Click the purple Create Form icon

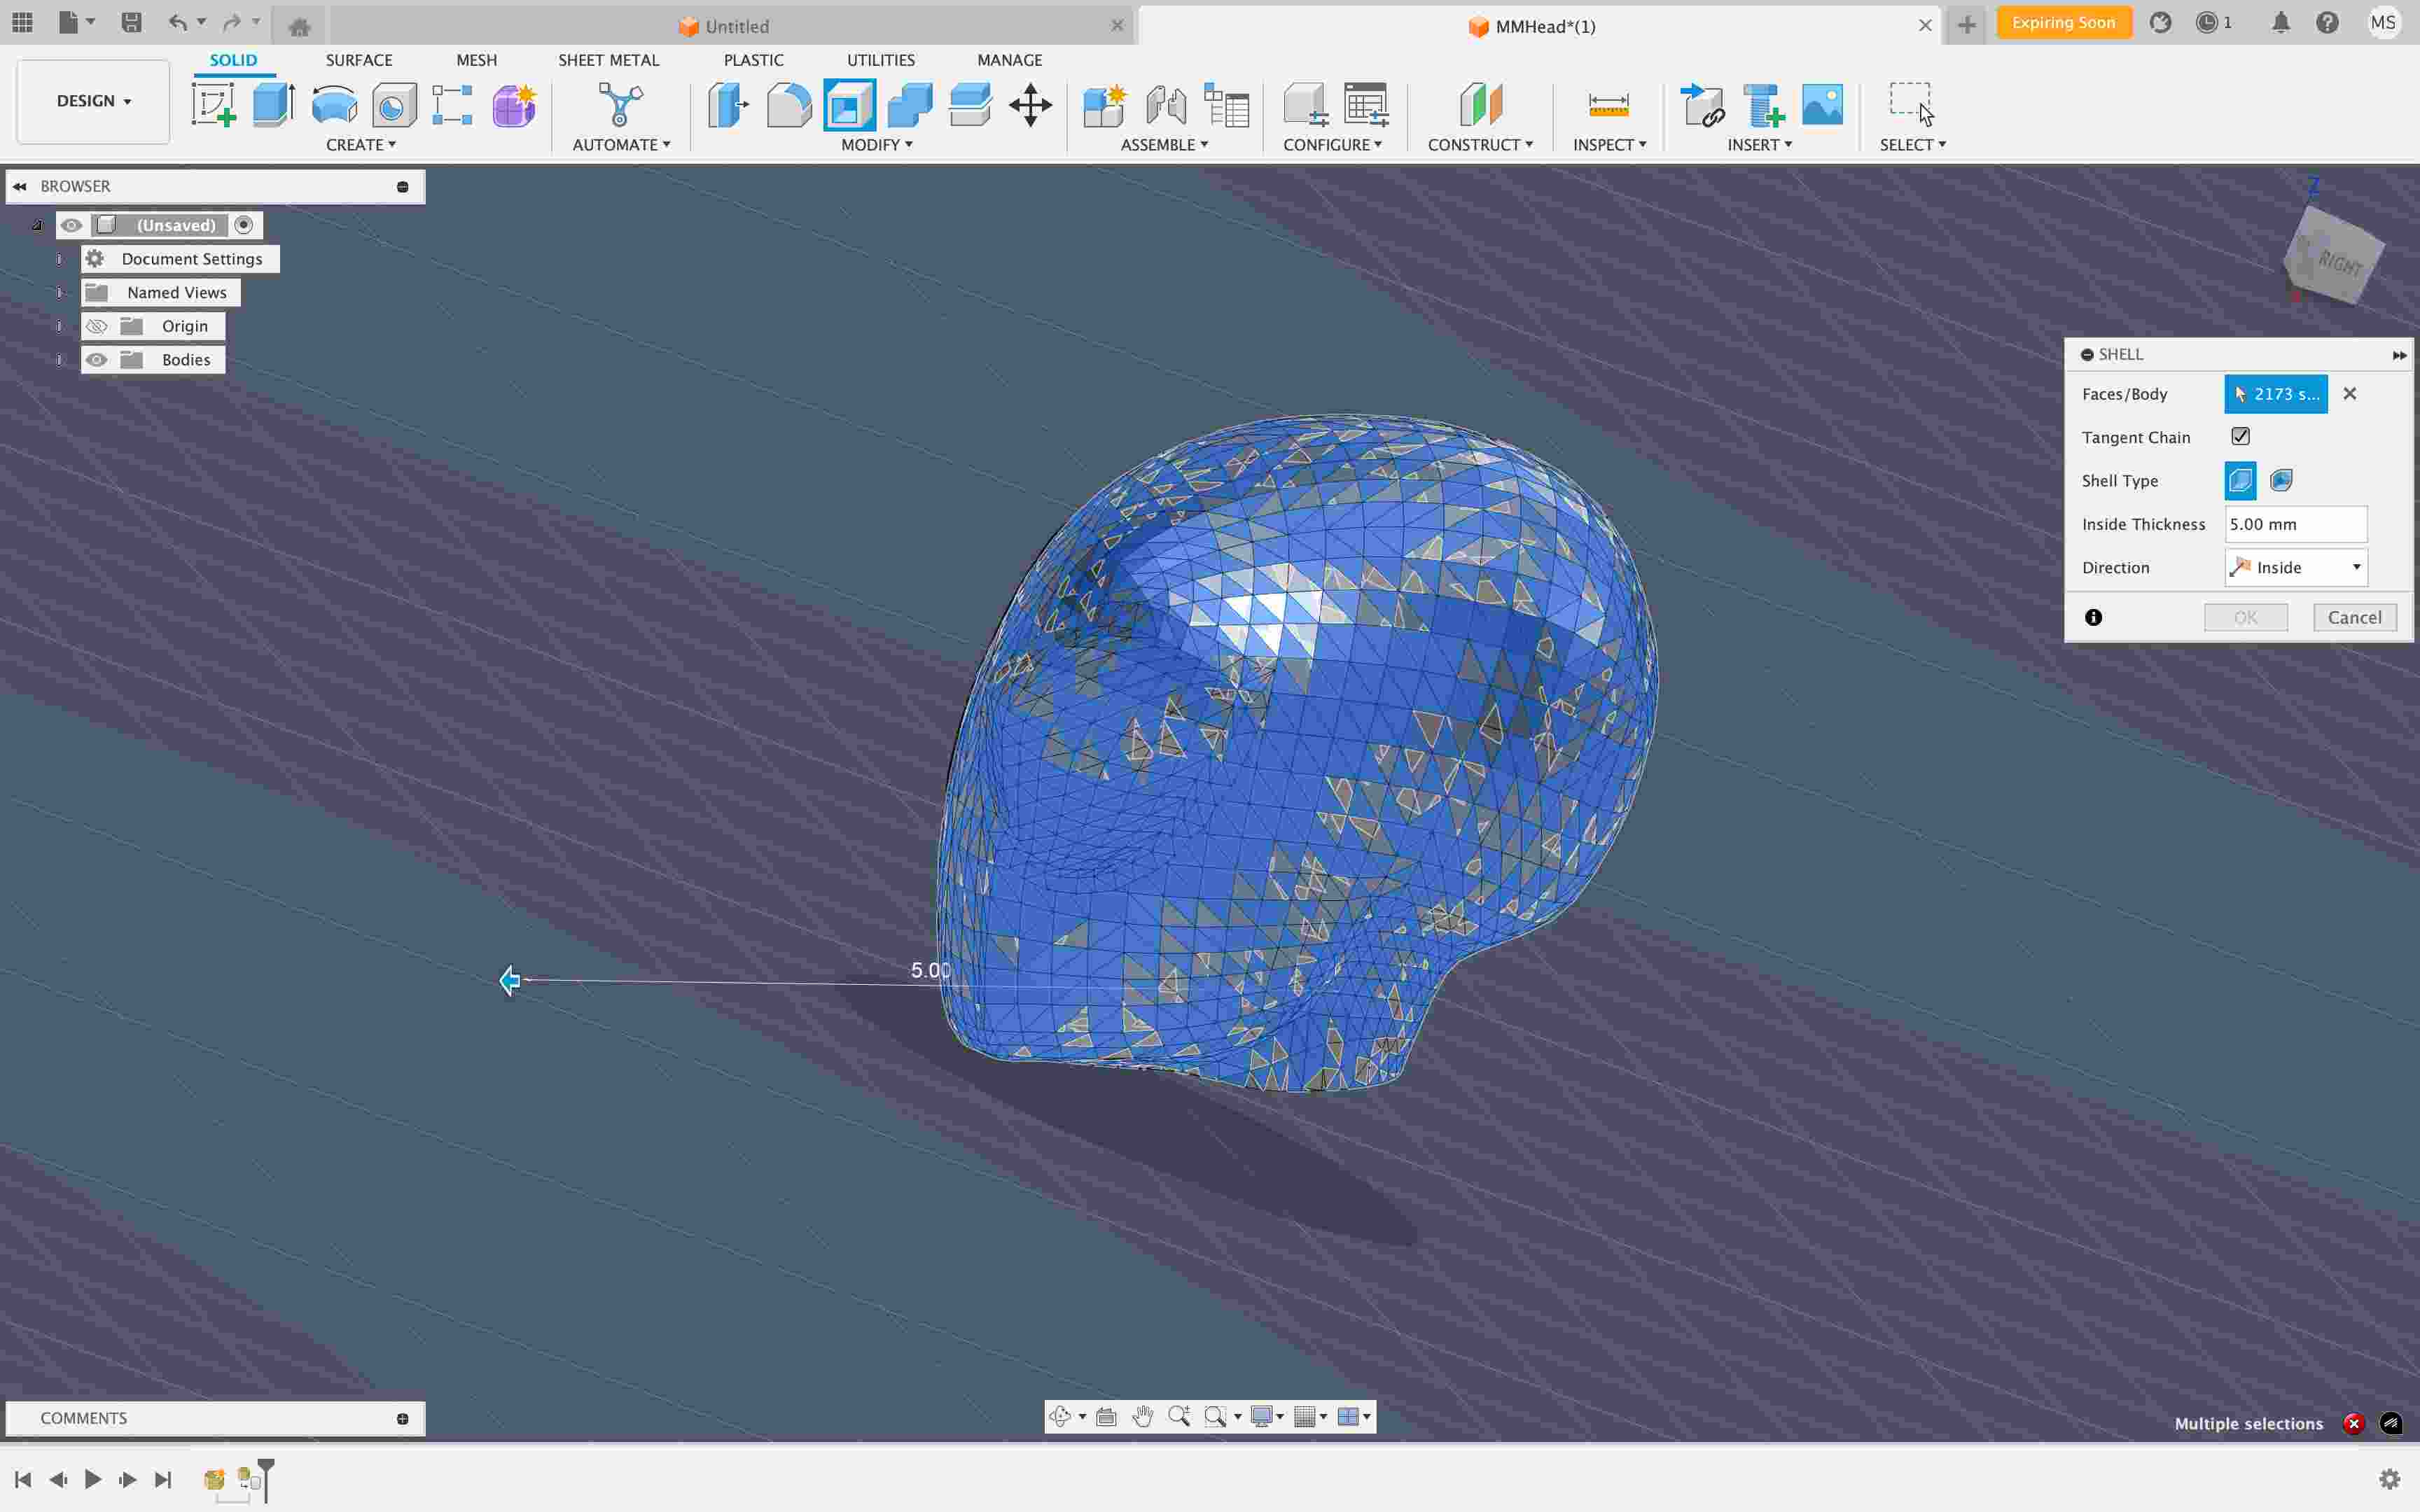(514, 105)
